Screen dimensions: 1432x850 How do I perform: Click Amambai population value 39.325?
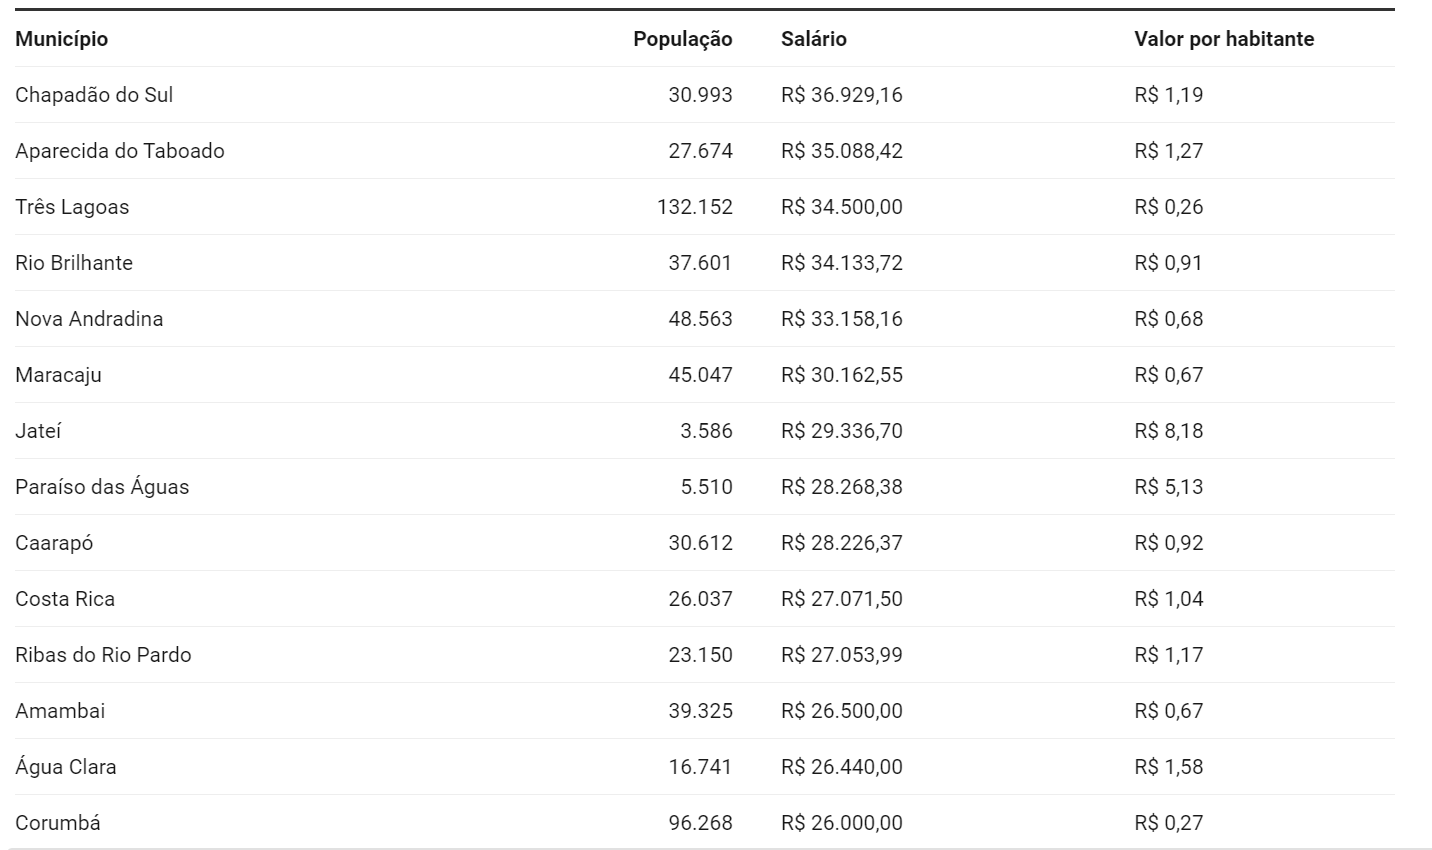[x=700, y=711]
